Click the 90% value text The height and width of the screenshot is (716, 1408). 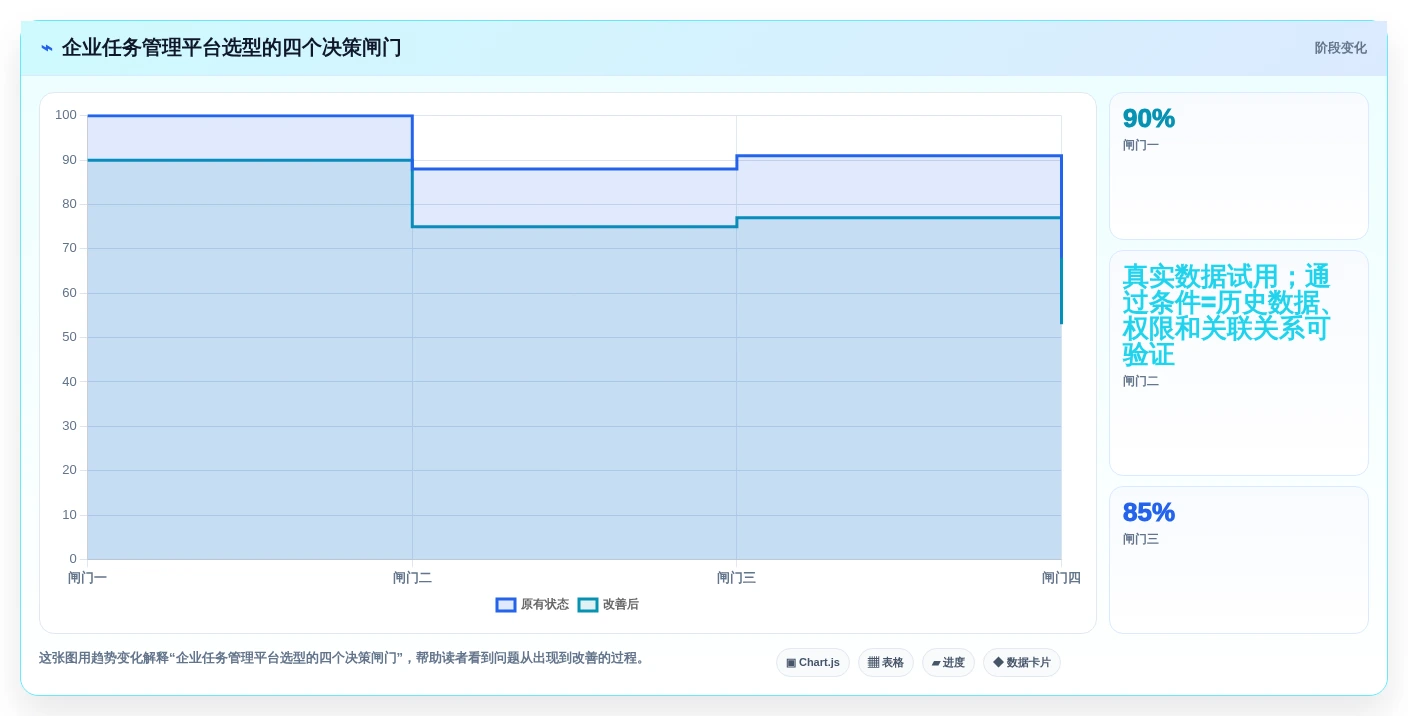click(1148, 118)
